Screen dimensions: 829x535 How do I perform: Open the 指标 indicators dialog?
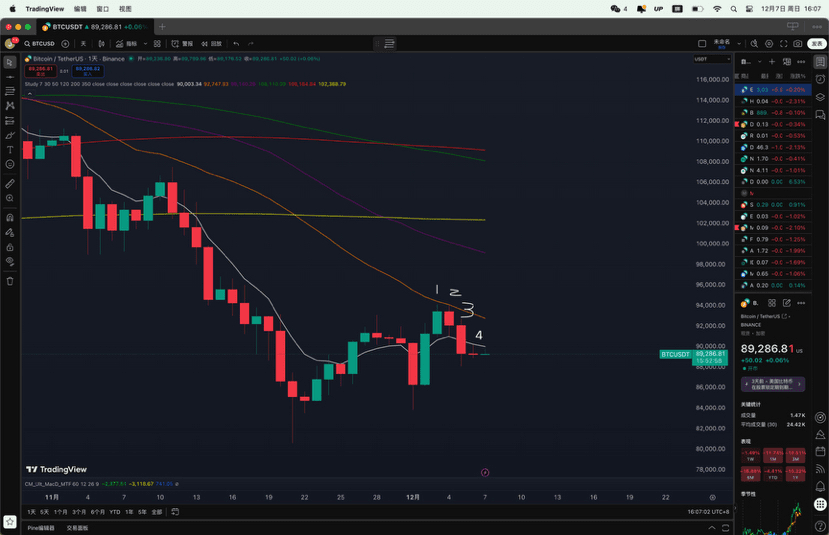(x=126, y=44)
